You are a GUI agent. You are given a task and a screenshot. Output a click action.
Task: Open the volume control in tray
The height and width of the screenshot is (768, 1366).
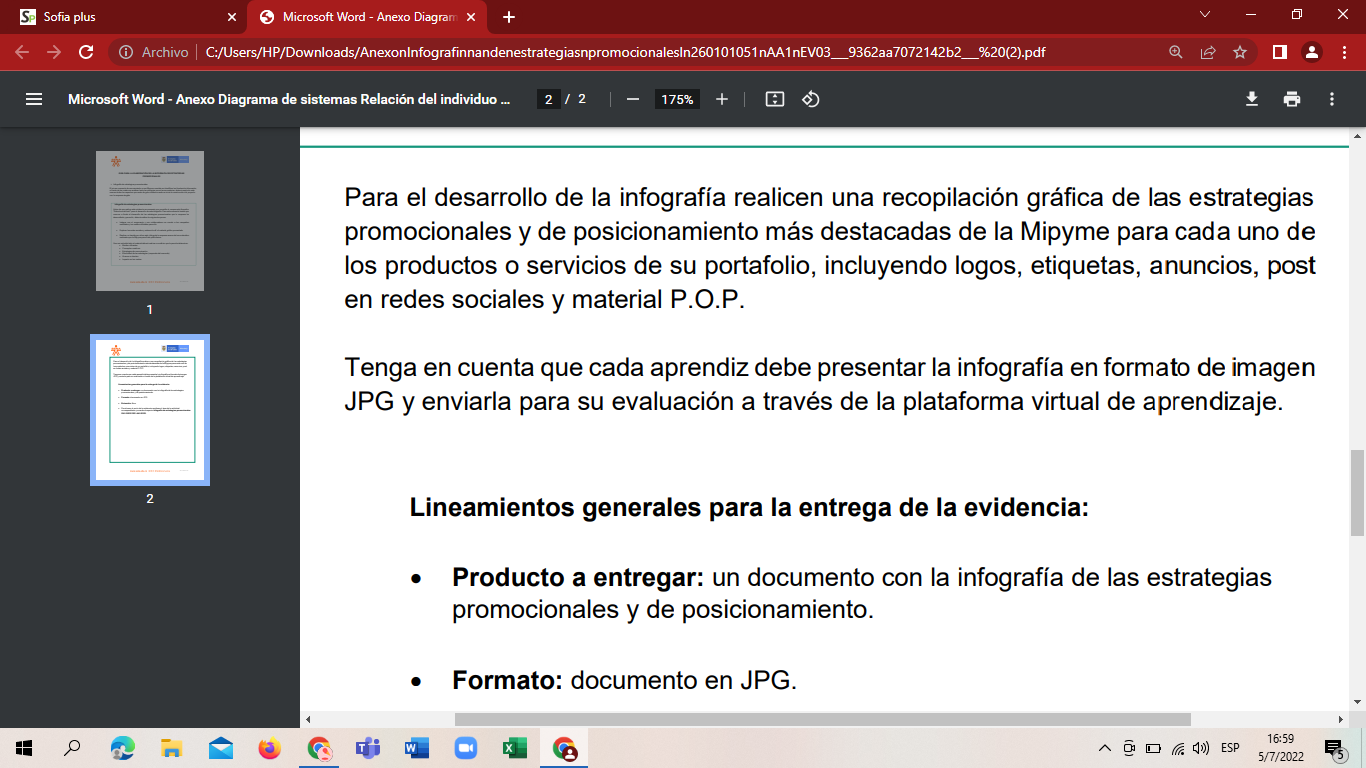tap(1201, 748)
